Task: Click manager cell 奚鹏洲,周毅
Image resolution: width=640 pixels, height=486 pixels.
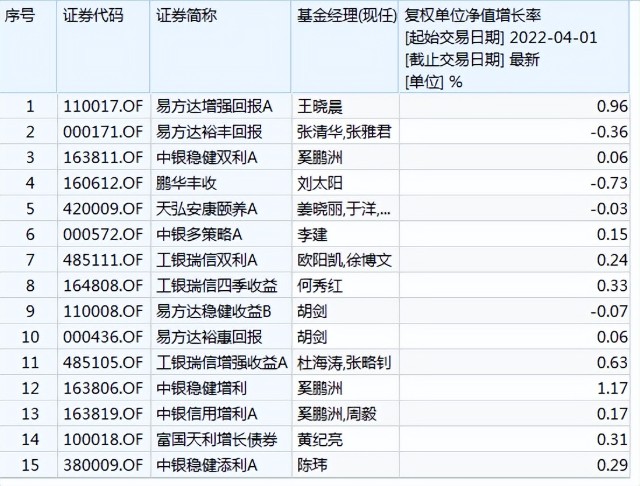Action: [x=337, y=414]
